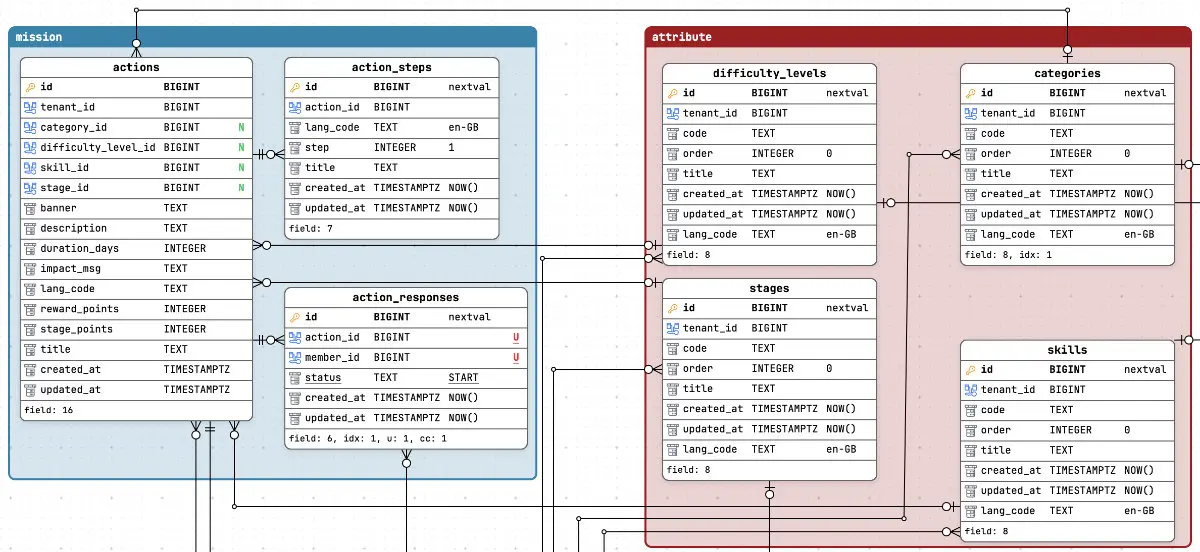This screenshot has width=1200, height=552.
Task: Click column icon beside banner in actions
Action: pos(29,208)
